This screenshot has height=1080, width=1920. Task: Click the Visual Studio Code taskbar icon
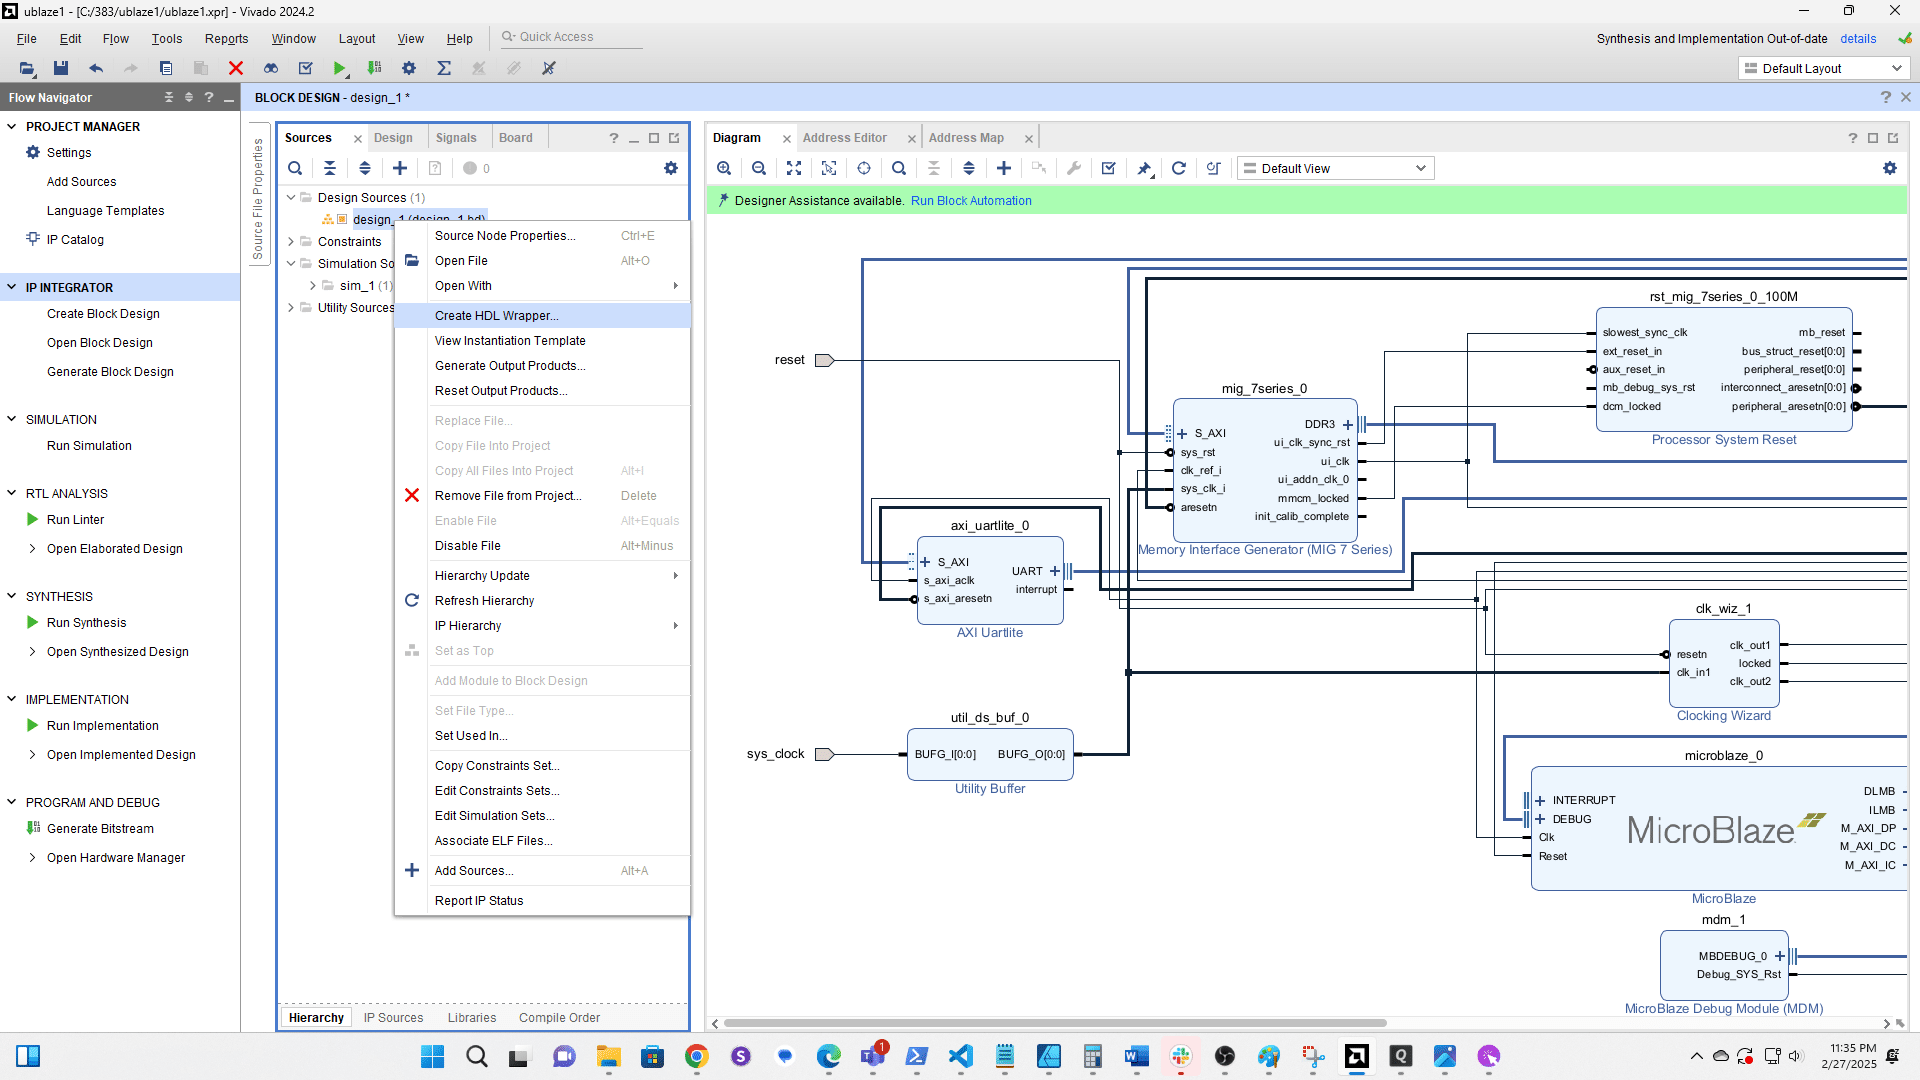tap(960, 1057)
